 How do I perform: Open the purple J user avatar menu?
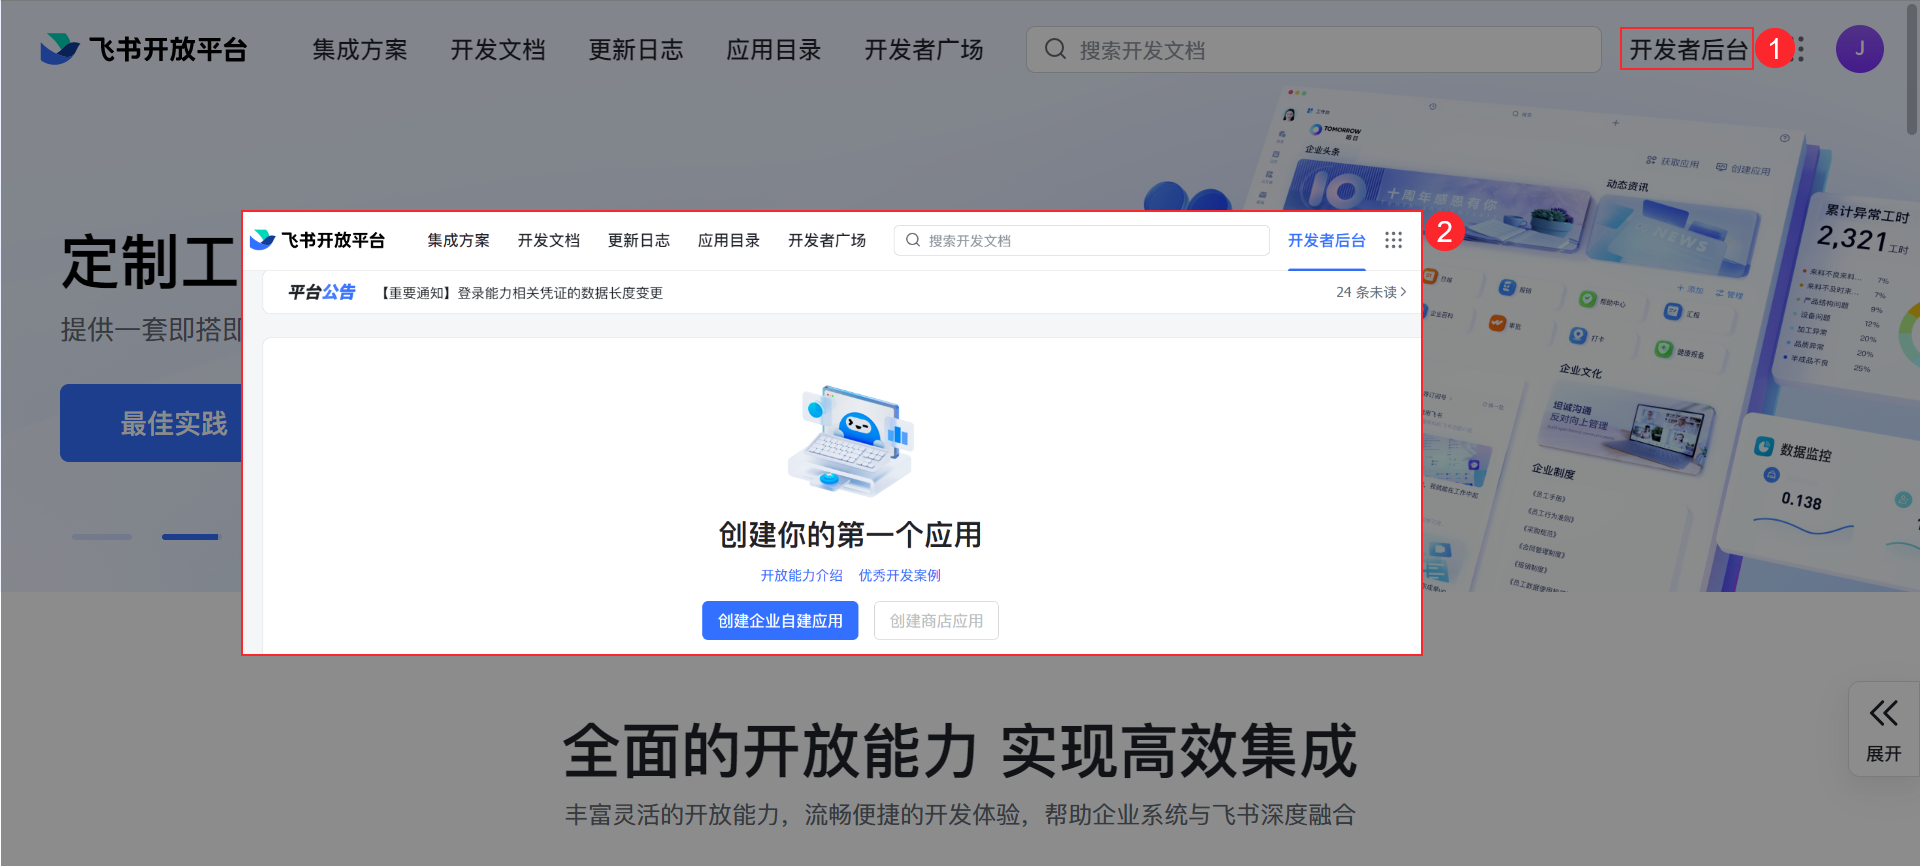(1859, 49)
